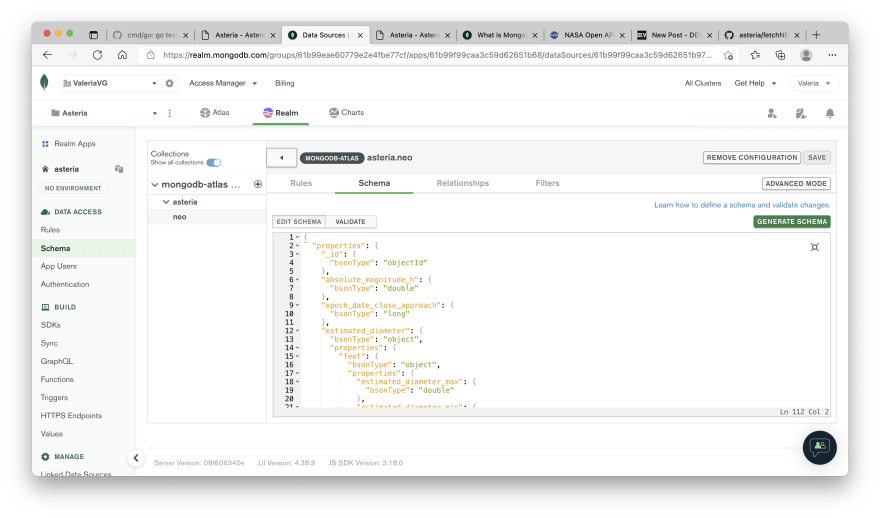Reload the current page
The height and width of the screenshot is (518, 880).
point(98,54)
